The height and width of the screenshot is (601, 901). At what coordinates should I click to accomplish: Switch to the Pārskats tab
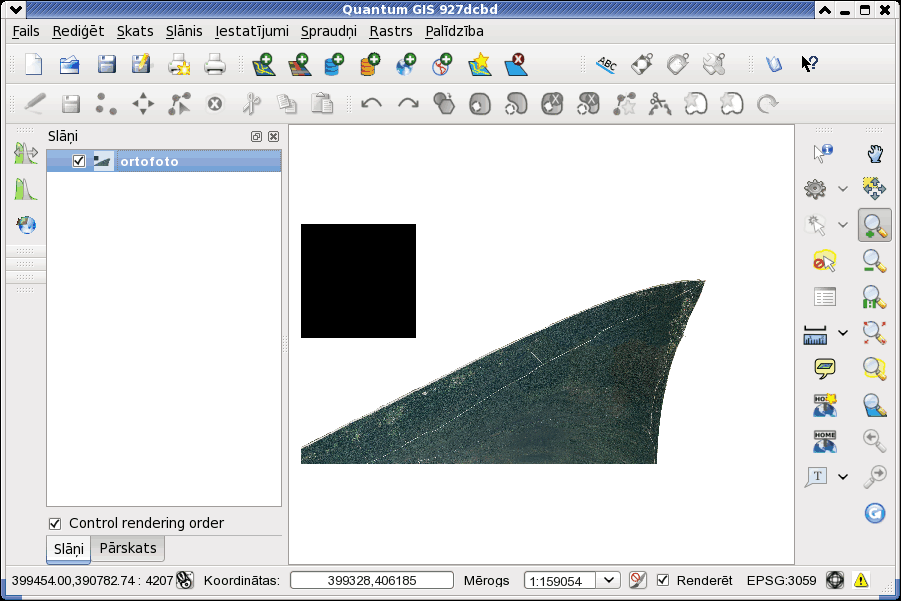click(128, 548)
